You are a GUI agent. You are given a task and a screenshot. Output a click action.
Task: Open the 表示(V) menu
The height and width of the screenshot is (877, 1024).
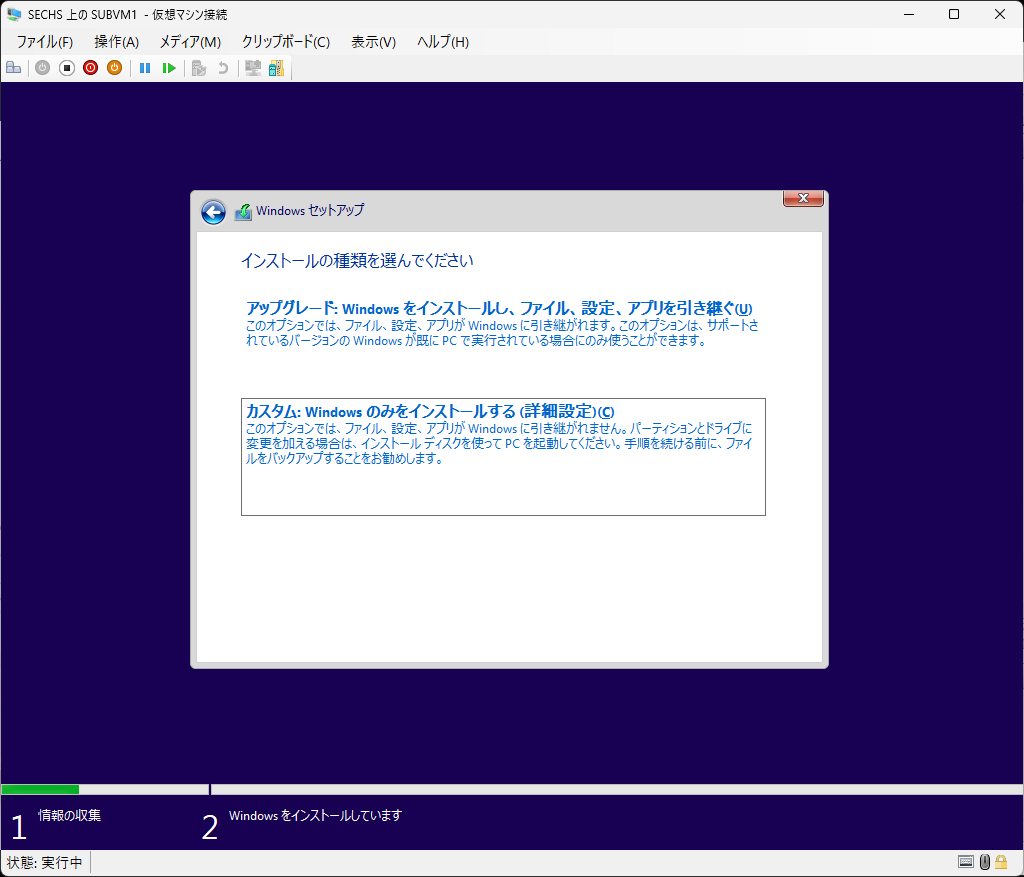coord(373,42)
